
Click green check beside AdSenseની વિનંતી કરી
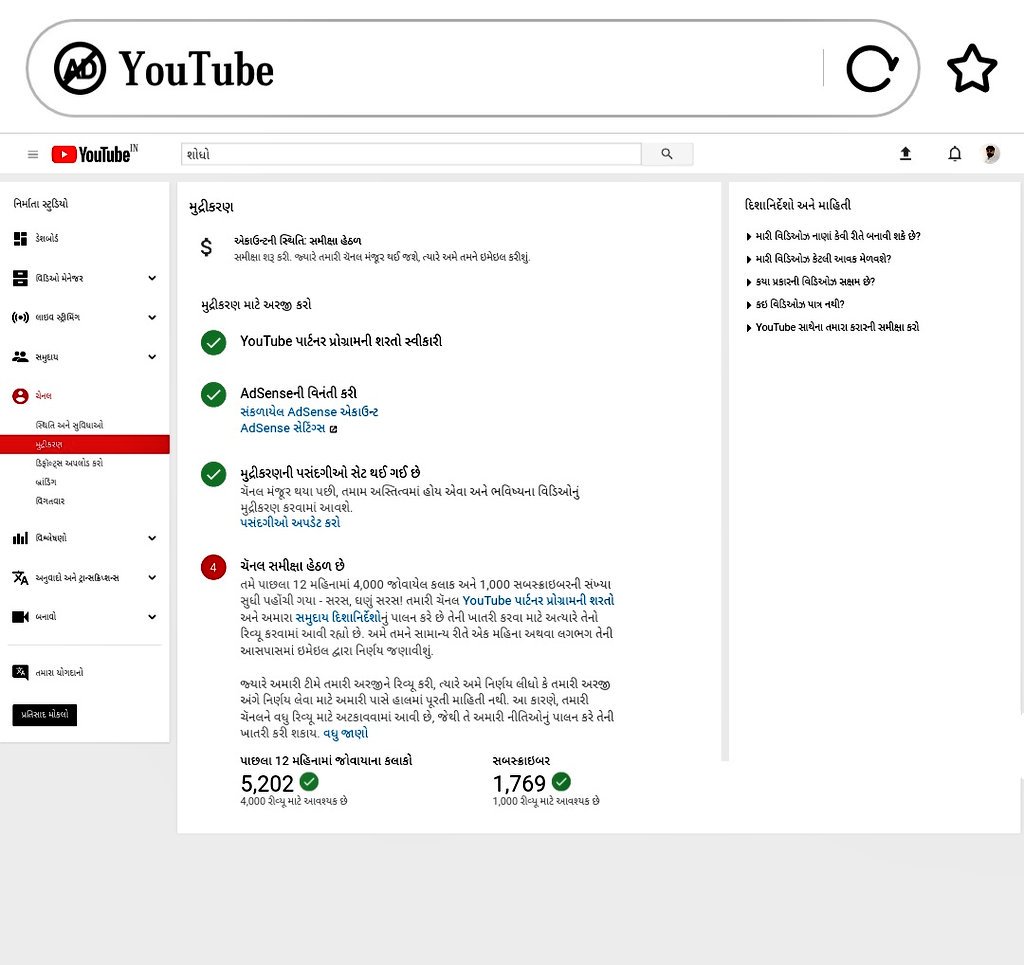214,394
